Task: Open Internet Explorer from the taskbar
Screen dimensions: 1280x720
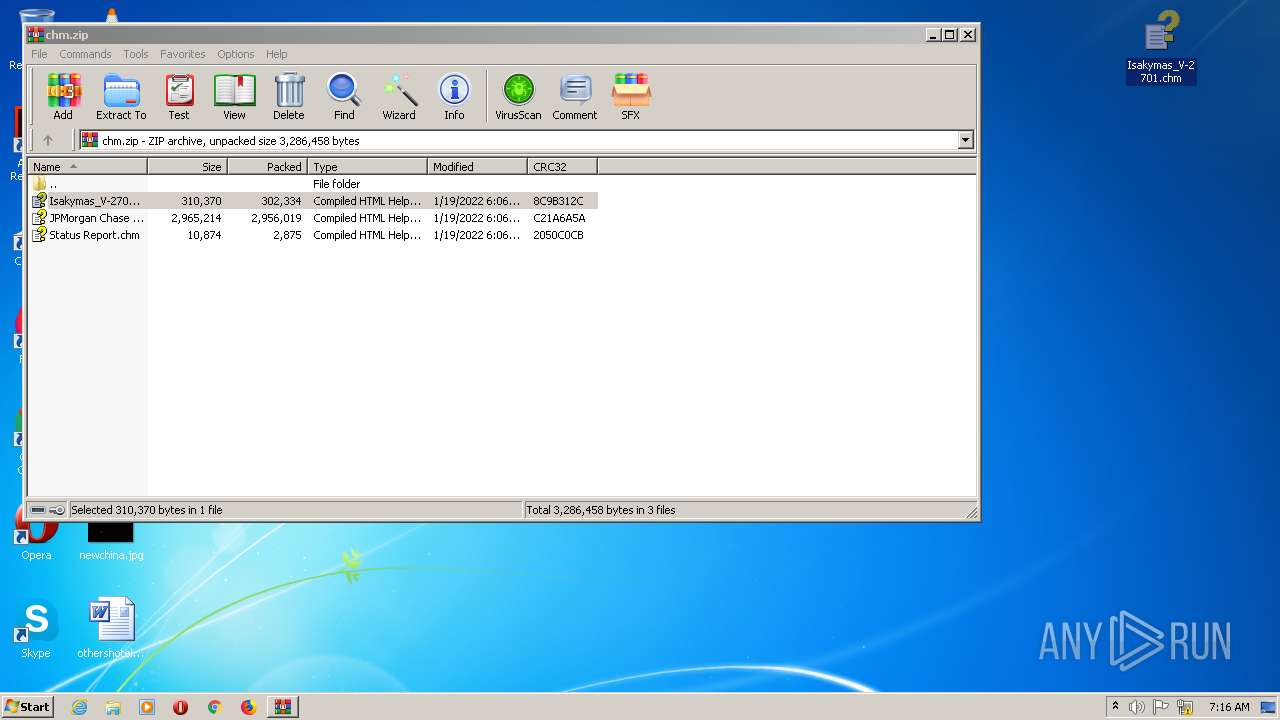Action: [x=79, y=707]
